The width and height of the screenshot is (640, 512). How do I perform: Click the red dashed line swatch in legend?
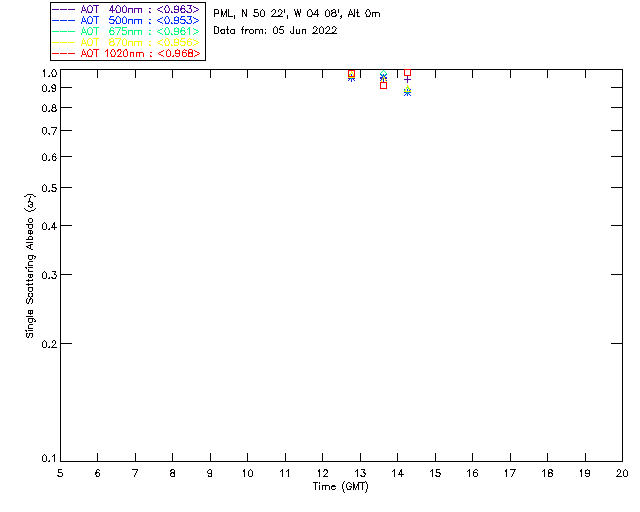coord(64,53)
